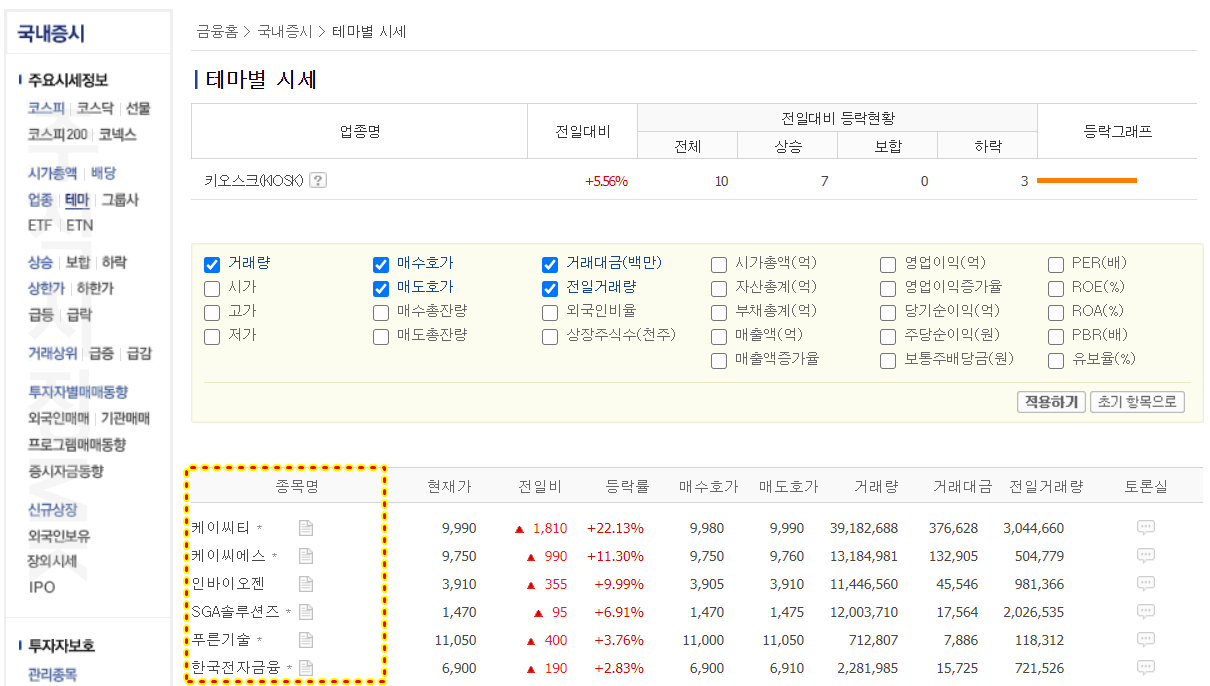Open the 케이씨티 stock link

(221, 528)
